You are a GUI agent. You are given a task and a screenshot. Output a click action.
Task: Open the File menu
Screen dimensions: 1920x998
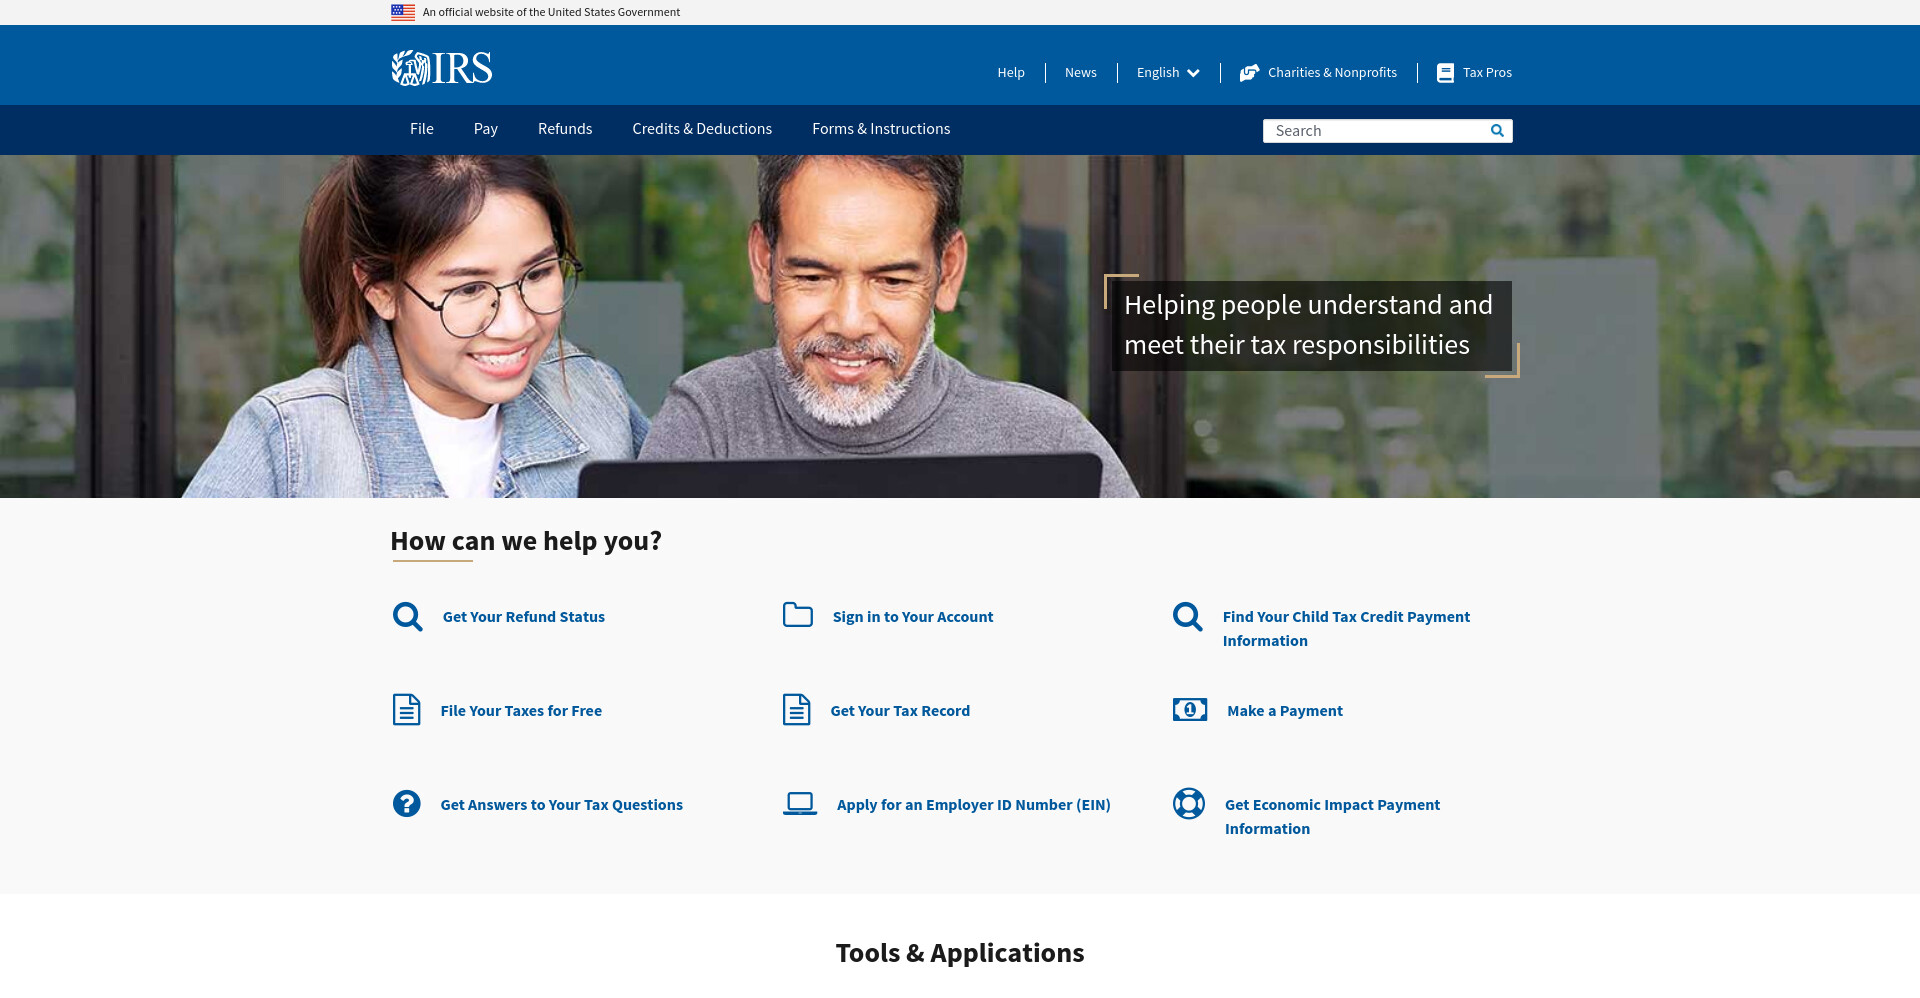pyautogui.click(x=422, y=129)
